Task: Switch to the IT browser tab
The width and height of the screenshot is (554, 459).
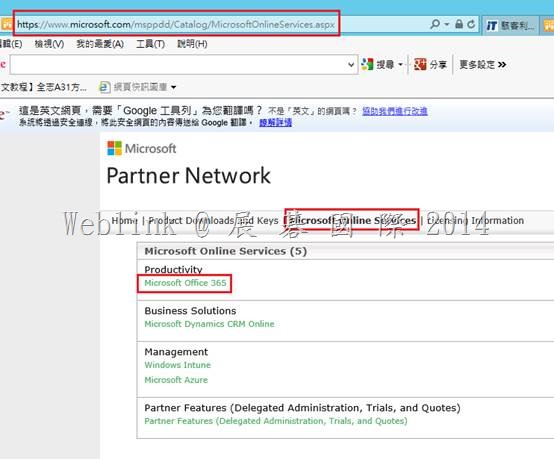Action: pos(511,25)
